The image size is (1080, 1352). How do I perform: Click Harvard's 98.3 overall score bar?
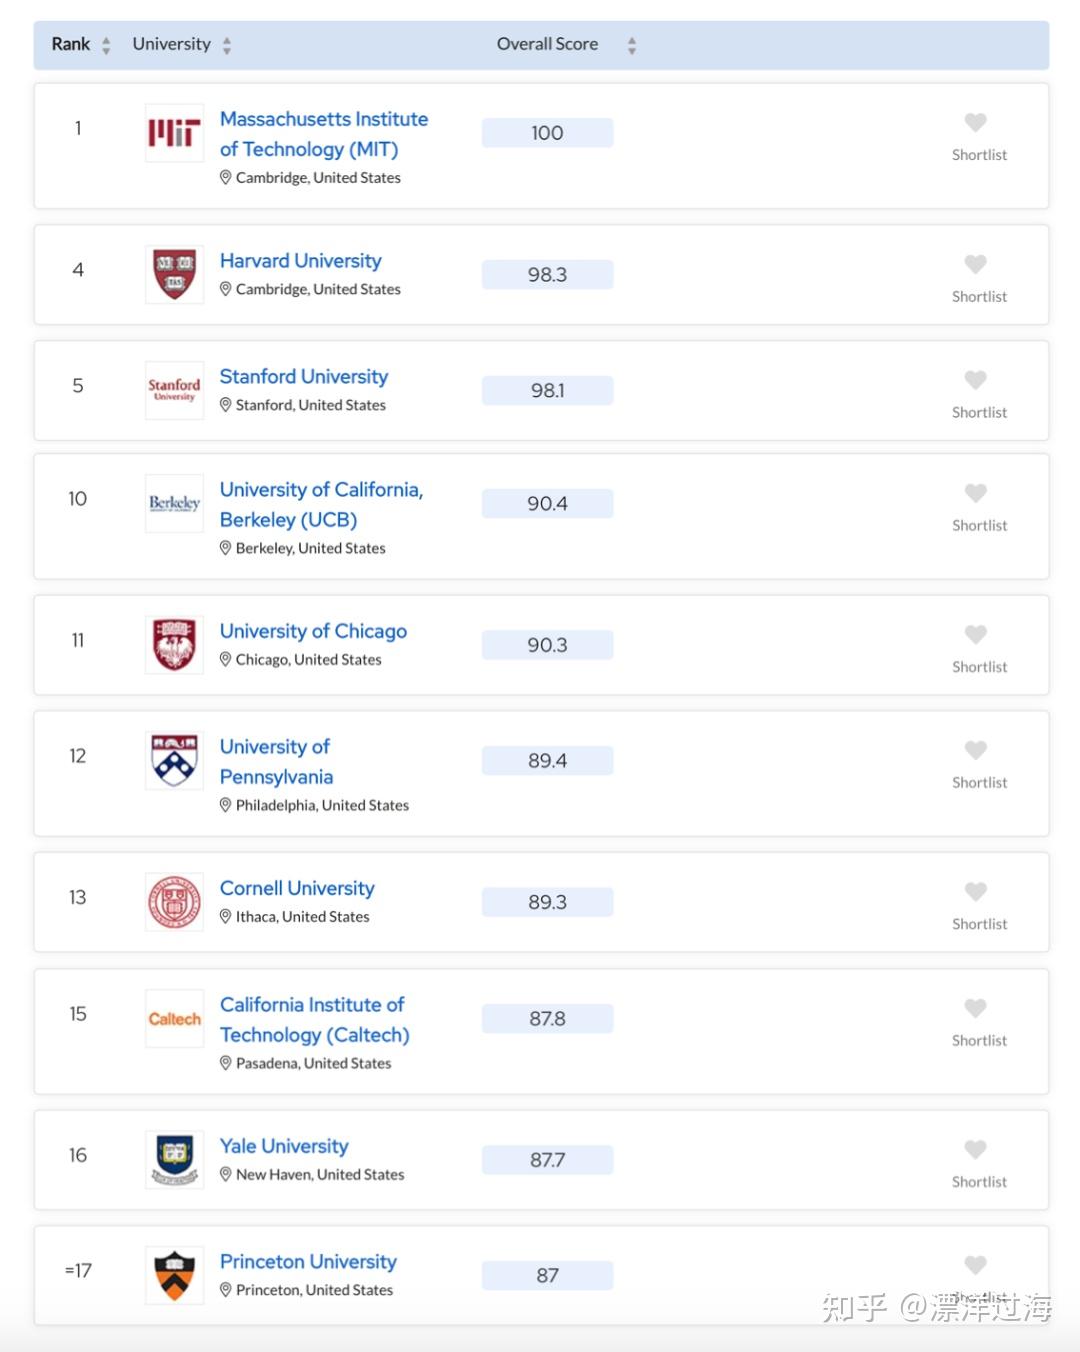click(547, 274)
